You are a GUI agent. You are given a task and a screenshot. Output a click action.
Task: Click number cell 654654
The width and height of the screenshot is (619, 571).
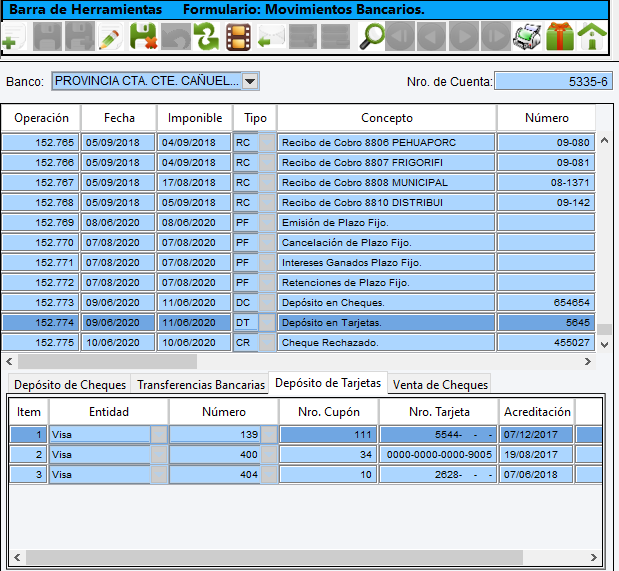[546, 302]
